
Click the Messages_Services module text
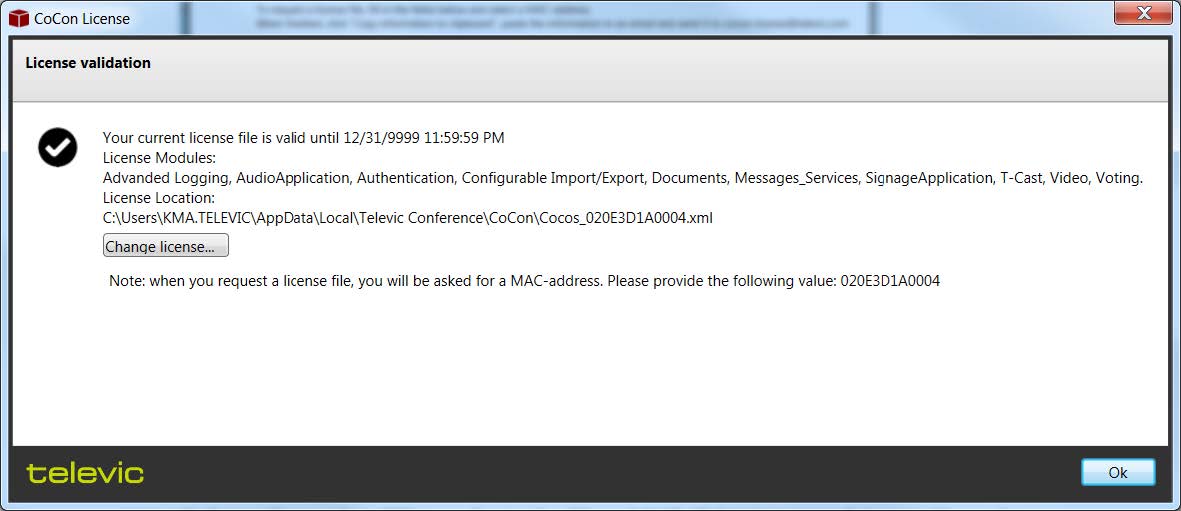796,178
